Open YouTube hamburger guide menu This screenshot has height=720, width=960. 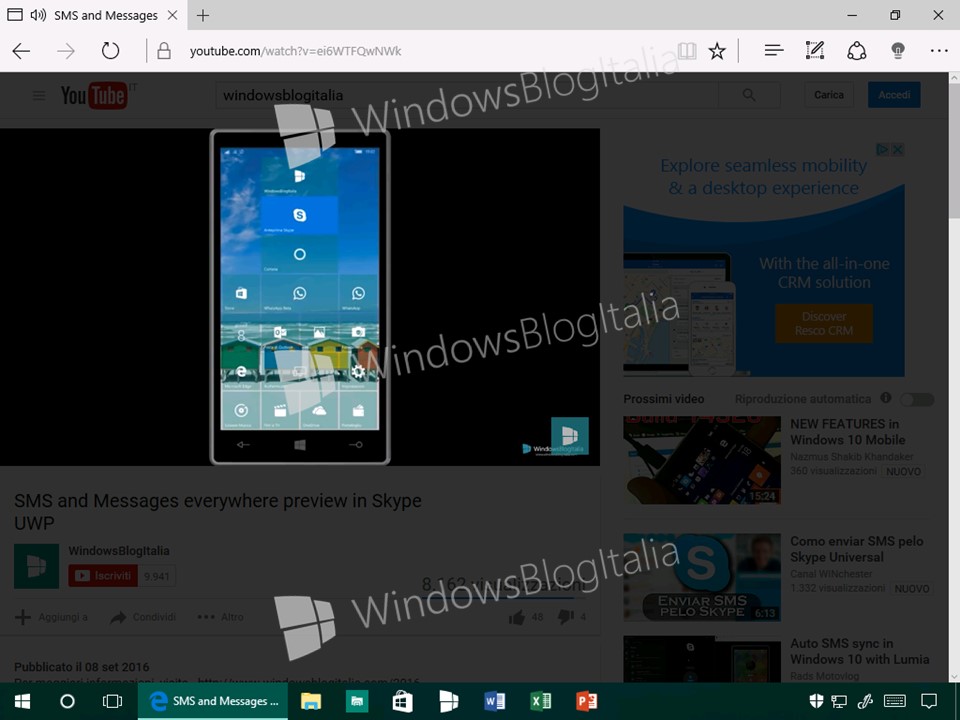click(39, 96)
